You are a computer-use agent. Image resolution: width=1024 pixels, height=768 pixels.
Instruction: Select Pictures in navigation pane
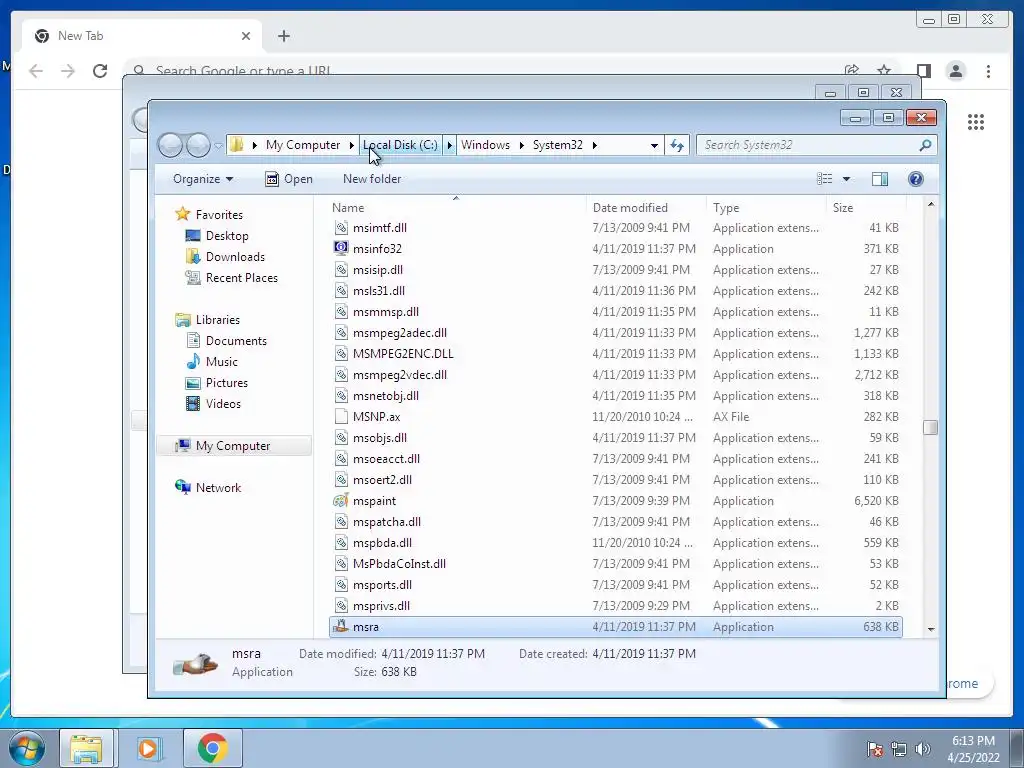click(x=227, y=383)
